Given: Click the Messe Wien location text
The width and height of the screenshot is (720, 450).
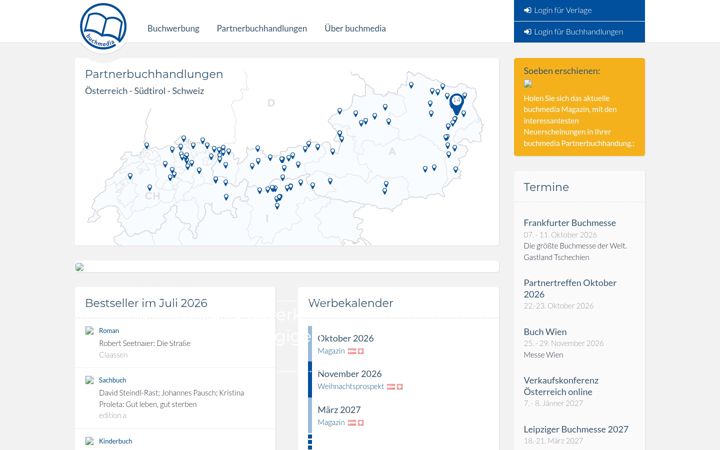Looking at the screenshot, I should 543,355.
